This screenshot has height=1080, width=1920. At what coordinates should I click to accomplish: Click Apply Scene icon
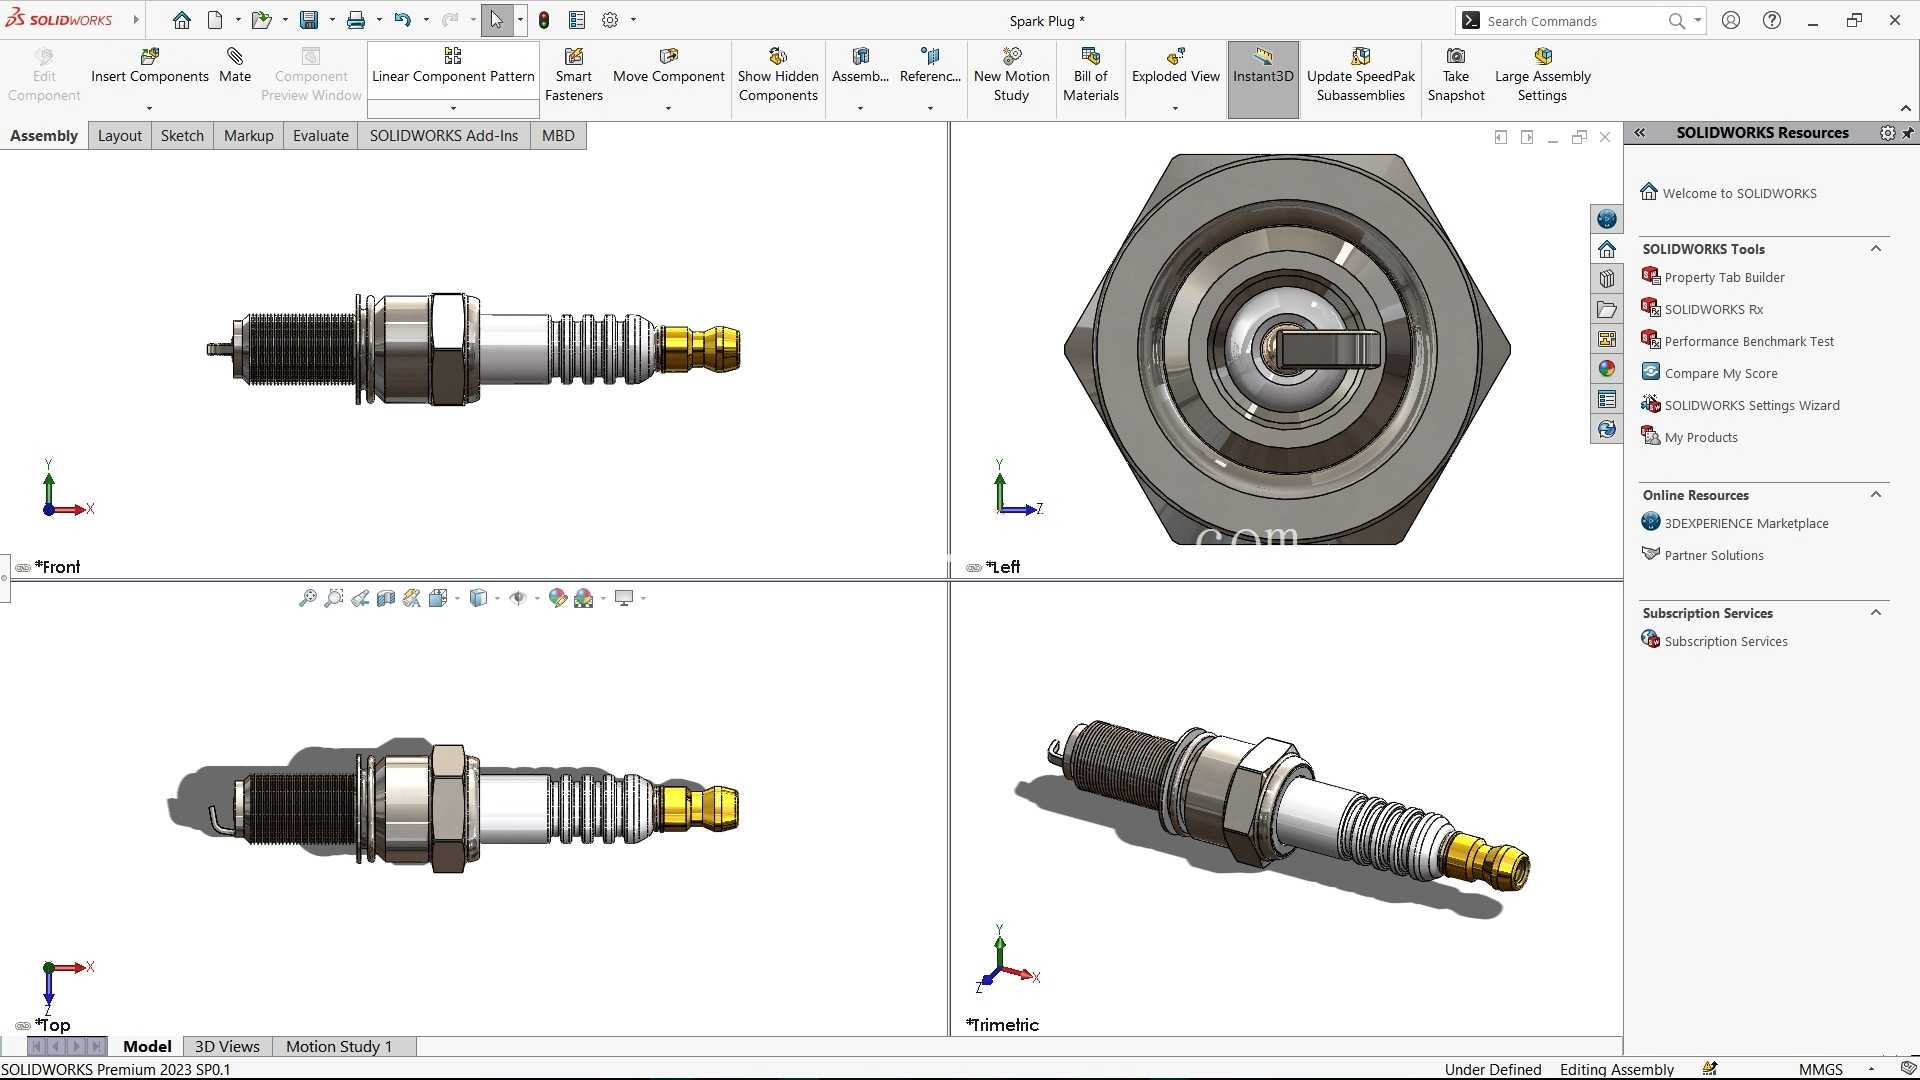point(584,598)
